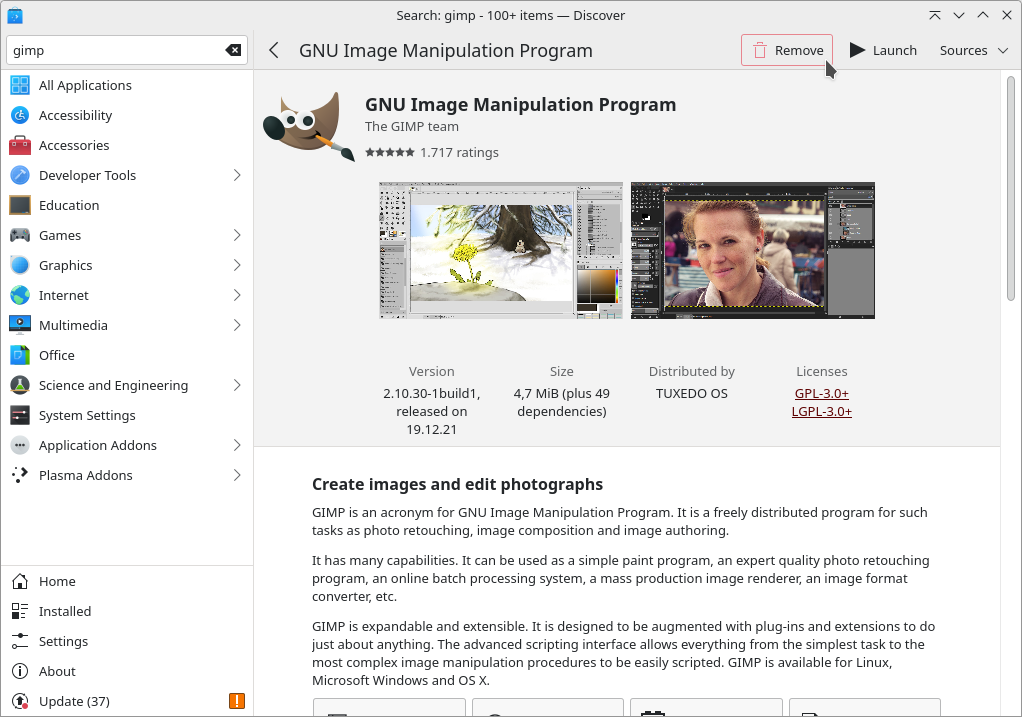Click the About info icon
The width and height of the screenshot is (1022, 717).
[20, 671]
